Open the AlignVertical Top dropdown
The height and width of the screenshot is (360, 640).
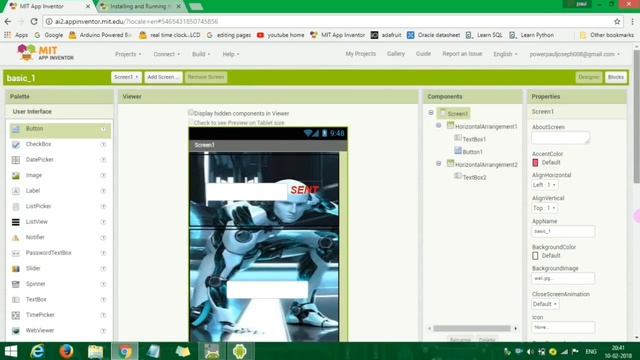[545, 208]
